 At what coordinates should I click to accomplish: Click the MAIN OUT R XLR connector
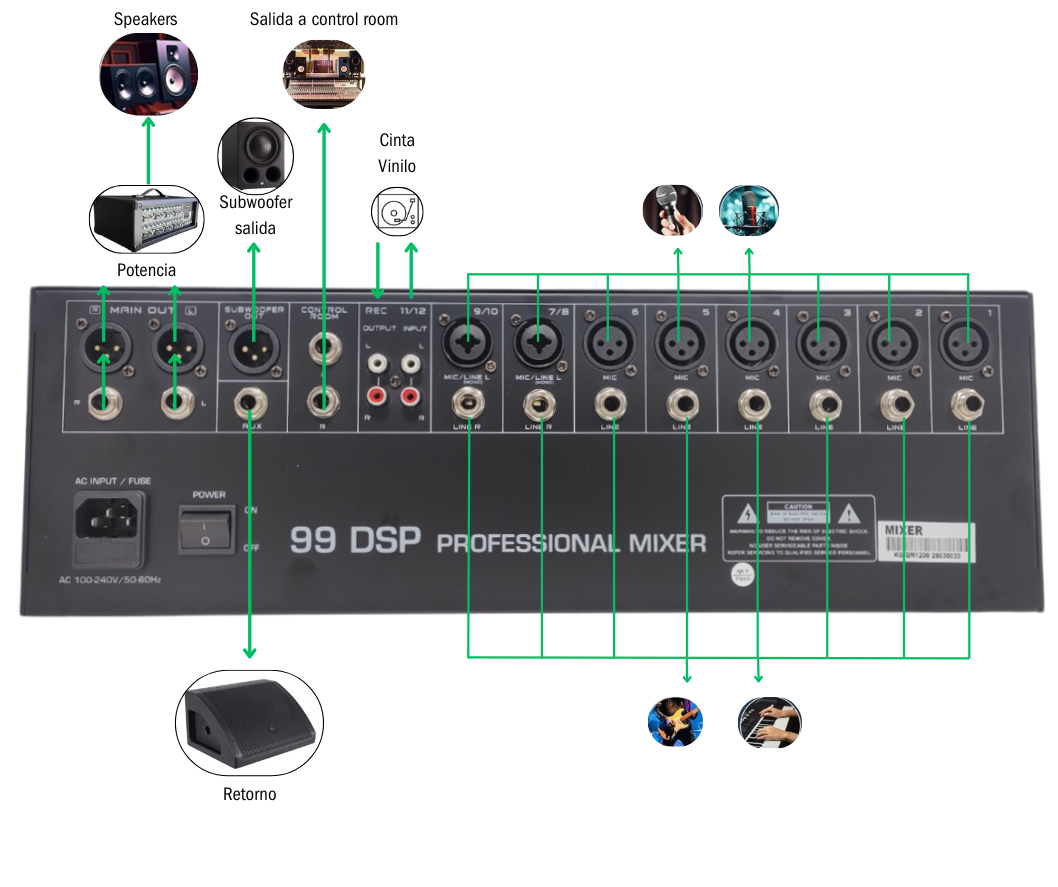click(105, 349)
